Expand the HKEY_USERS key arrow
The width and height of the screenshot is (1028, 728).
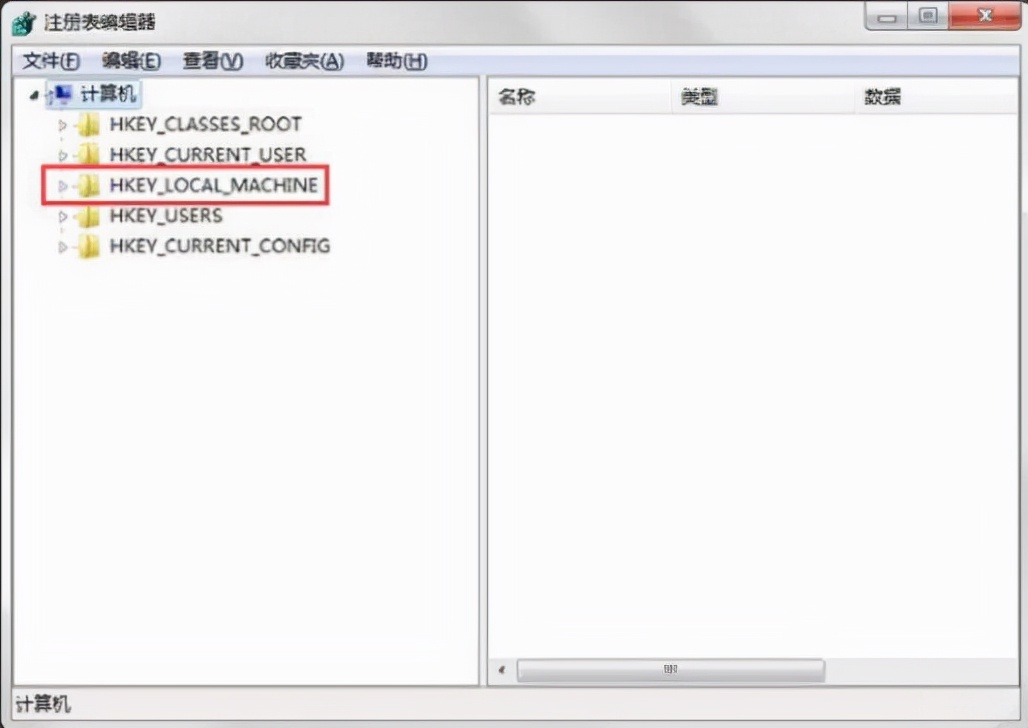63,216
